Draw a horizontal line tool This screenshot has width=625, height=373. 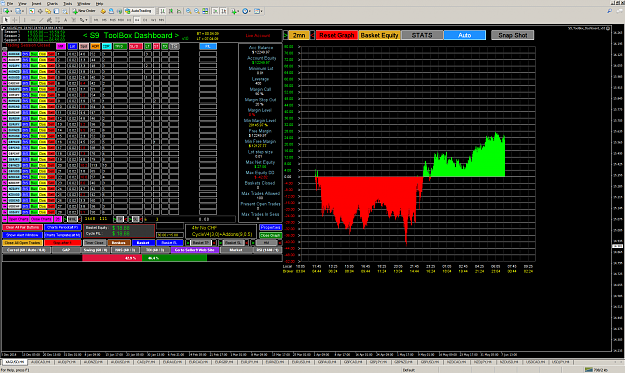tap(33, 20)
